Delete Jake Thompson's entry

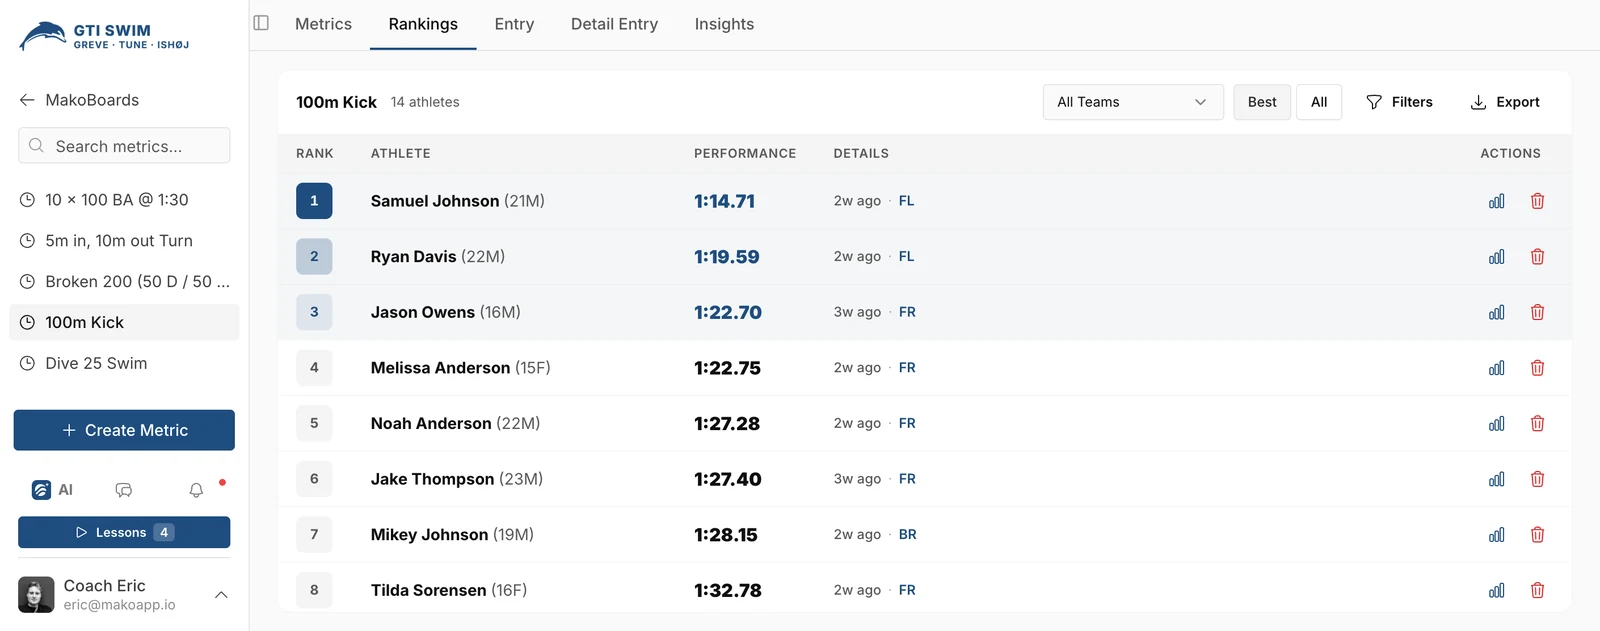point(1537,479)
